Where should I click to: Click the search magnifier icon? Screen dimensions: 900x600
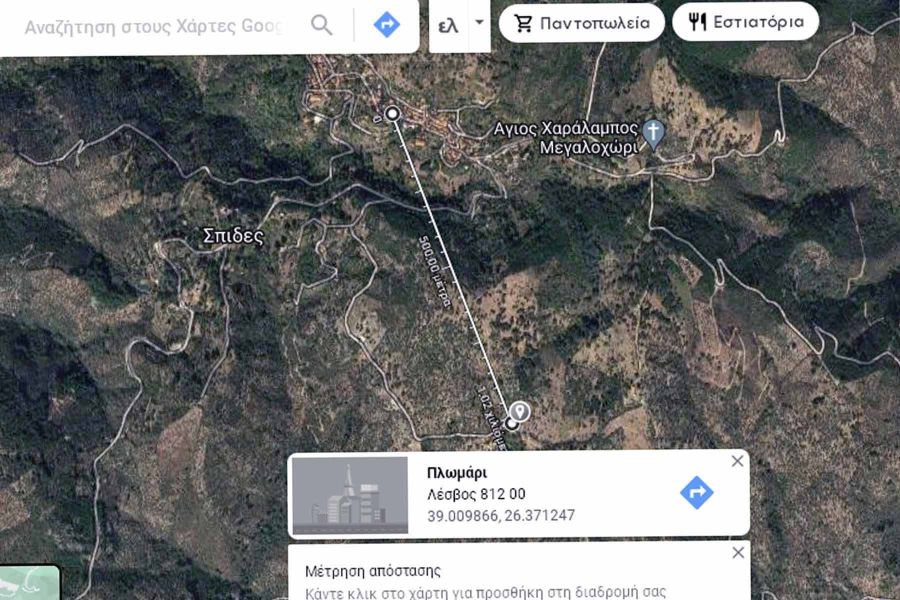pyautogui.click(x=321, y=25)
